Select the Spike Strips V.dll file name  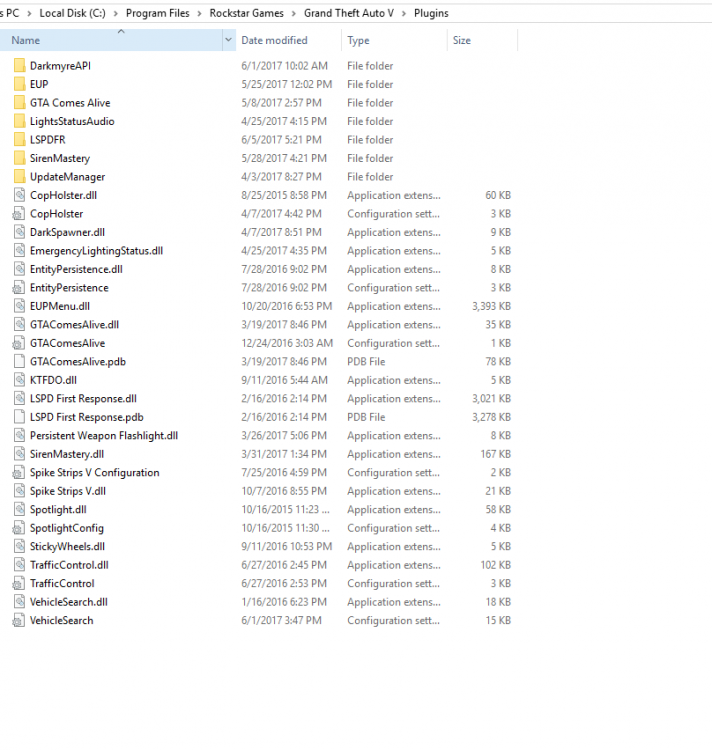[x=68, y=491]
